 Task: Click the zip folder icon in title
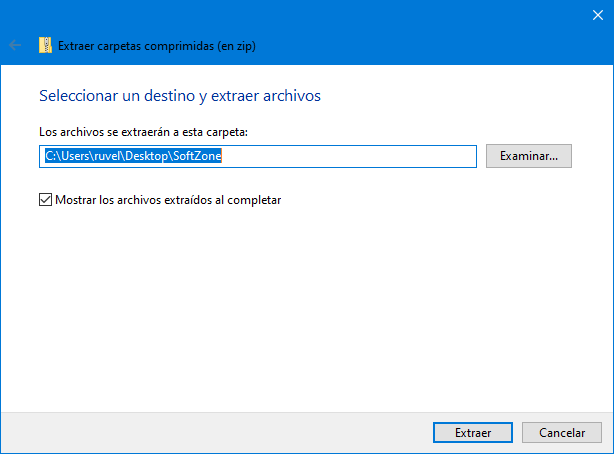pyautogui.click(x=45, y=45)
